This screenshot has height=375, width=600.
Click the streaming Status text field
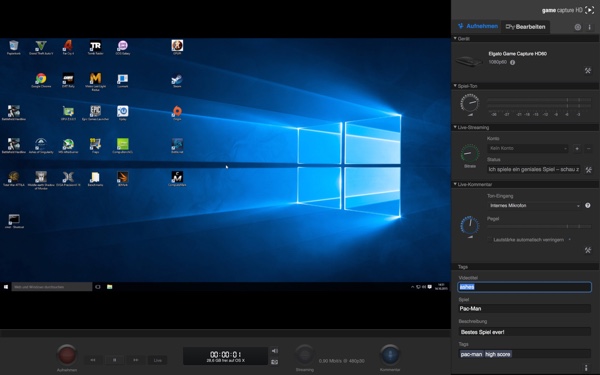click(x=534, y=169)
